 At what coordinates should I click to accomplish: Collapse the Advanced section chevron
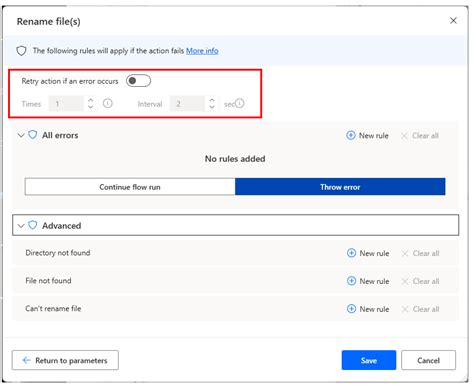click(x=21, y=226)
